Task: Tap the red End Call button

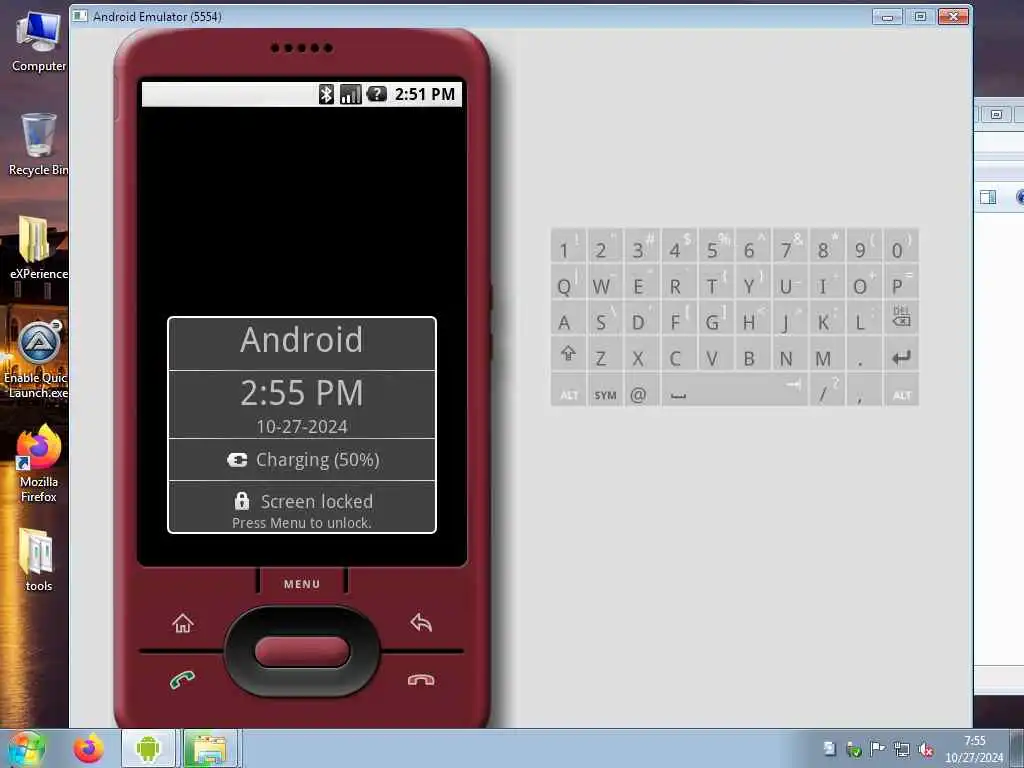Action: [421, 680]
